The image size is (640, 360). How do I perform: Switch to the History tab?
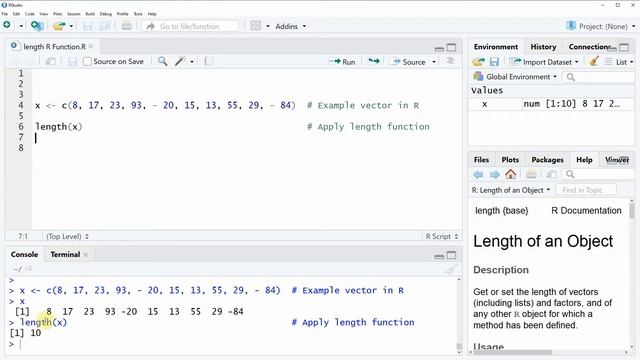pos(543,47)
